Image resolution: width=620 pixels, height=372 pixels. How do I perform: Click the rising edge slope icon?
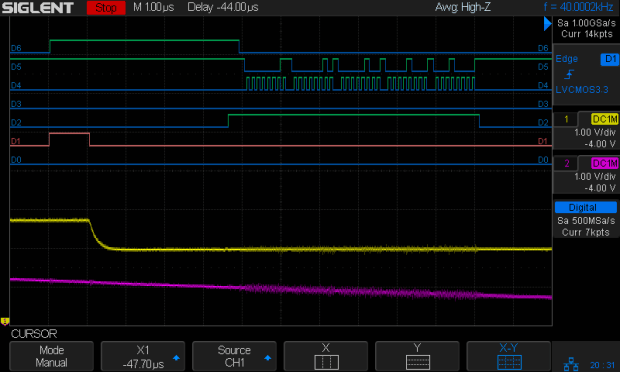569,74
